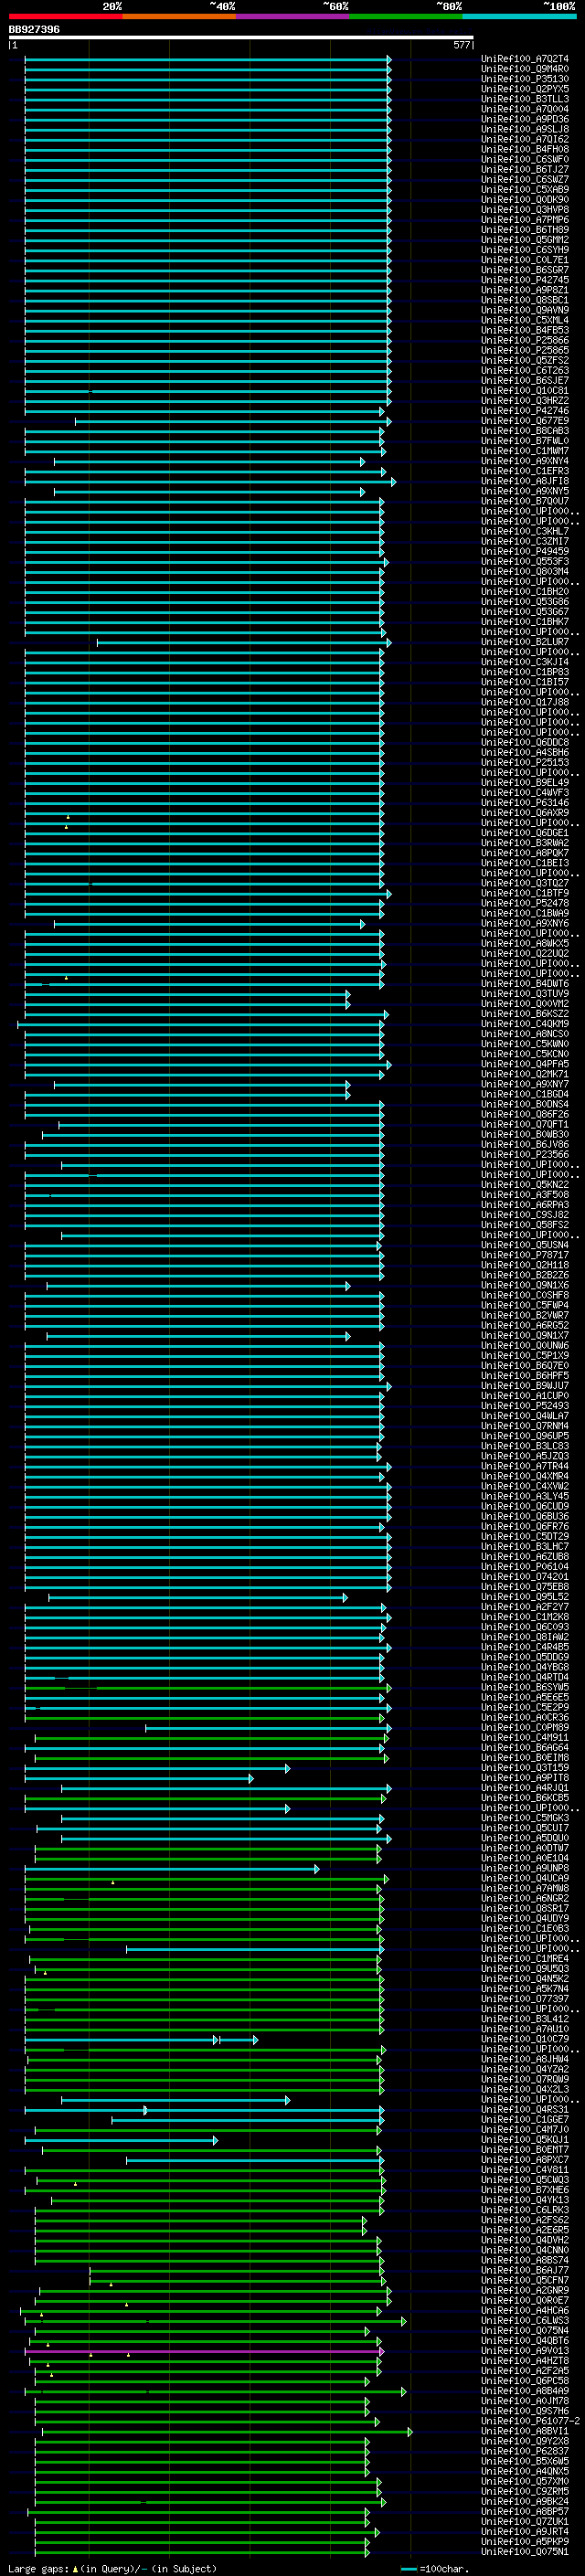Select hit label UniRef100_A8BS74
This screenshot has height=2576, width=585.
pos(525,2260)
